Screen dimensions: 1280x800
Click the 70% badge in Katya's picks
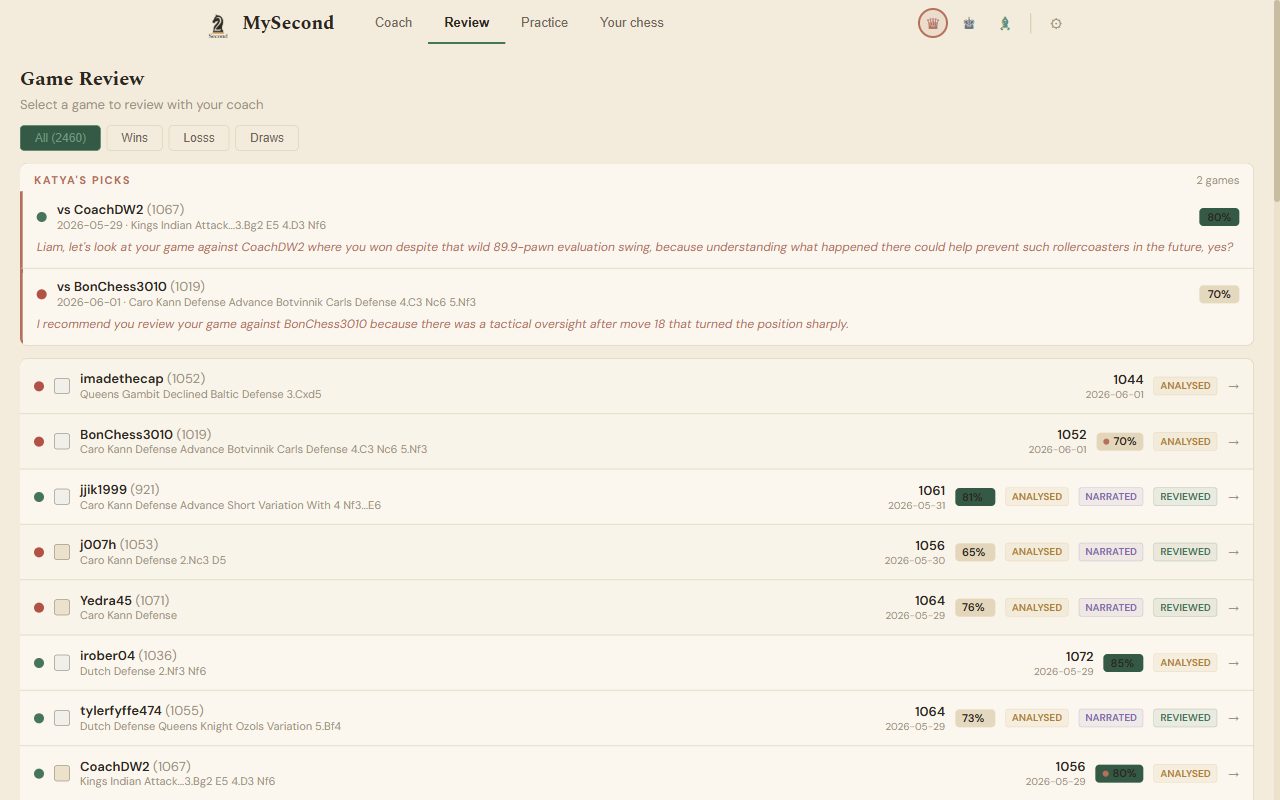(1219, 294)
